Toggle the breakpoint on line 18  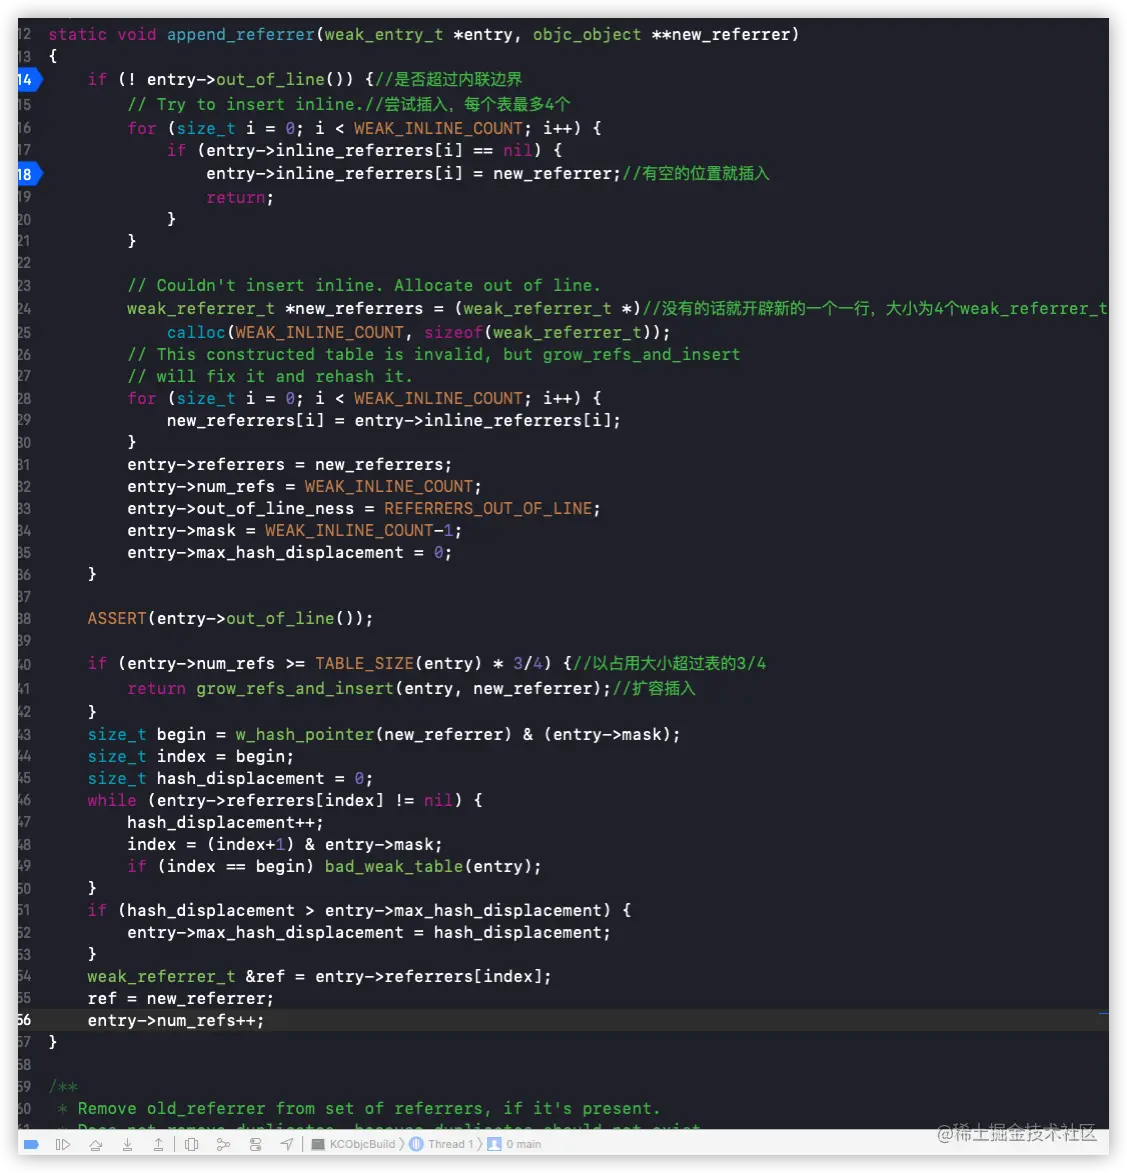(28, 174)
